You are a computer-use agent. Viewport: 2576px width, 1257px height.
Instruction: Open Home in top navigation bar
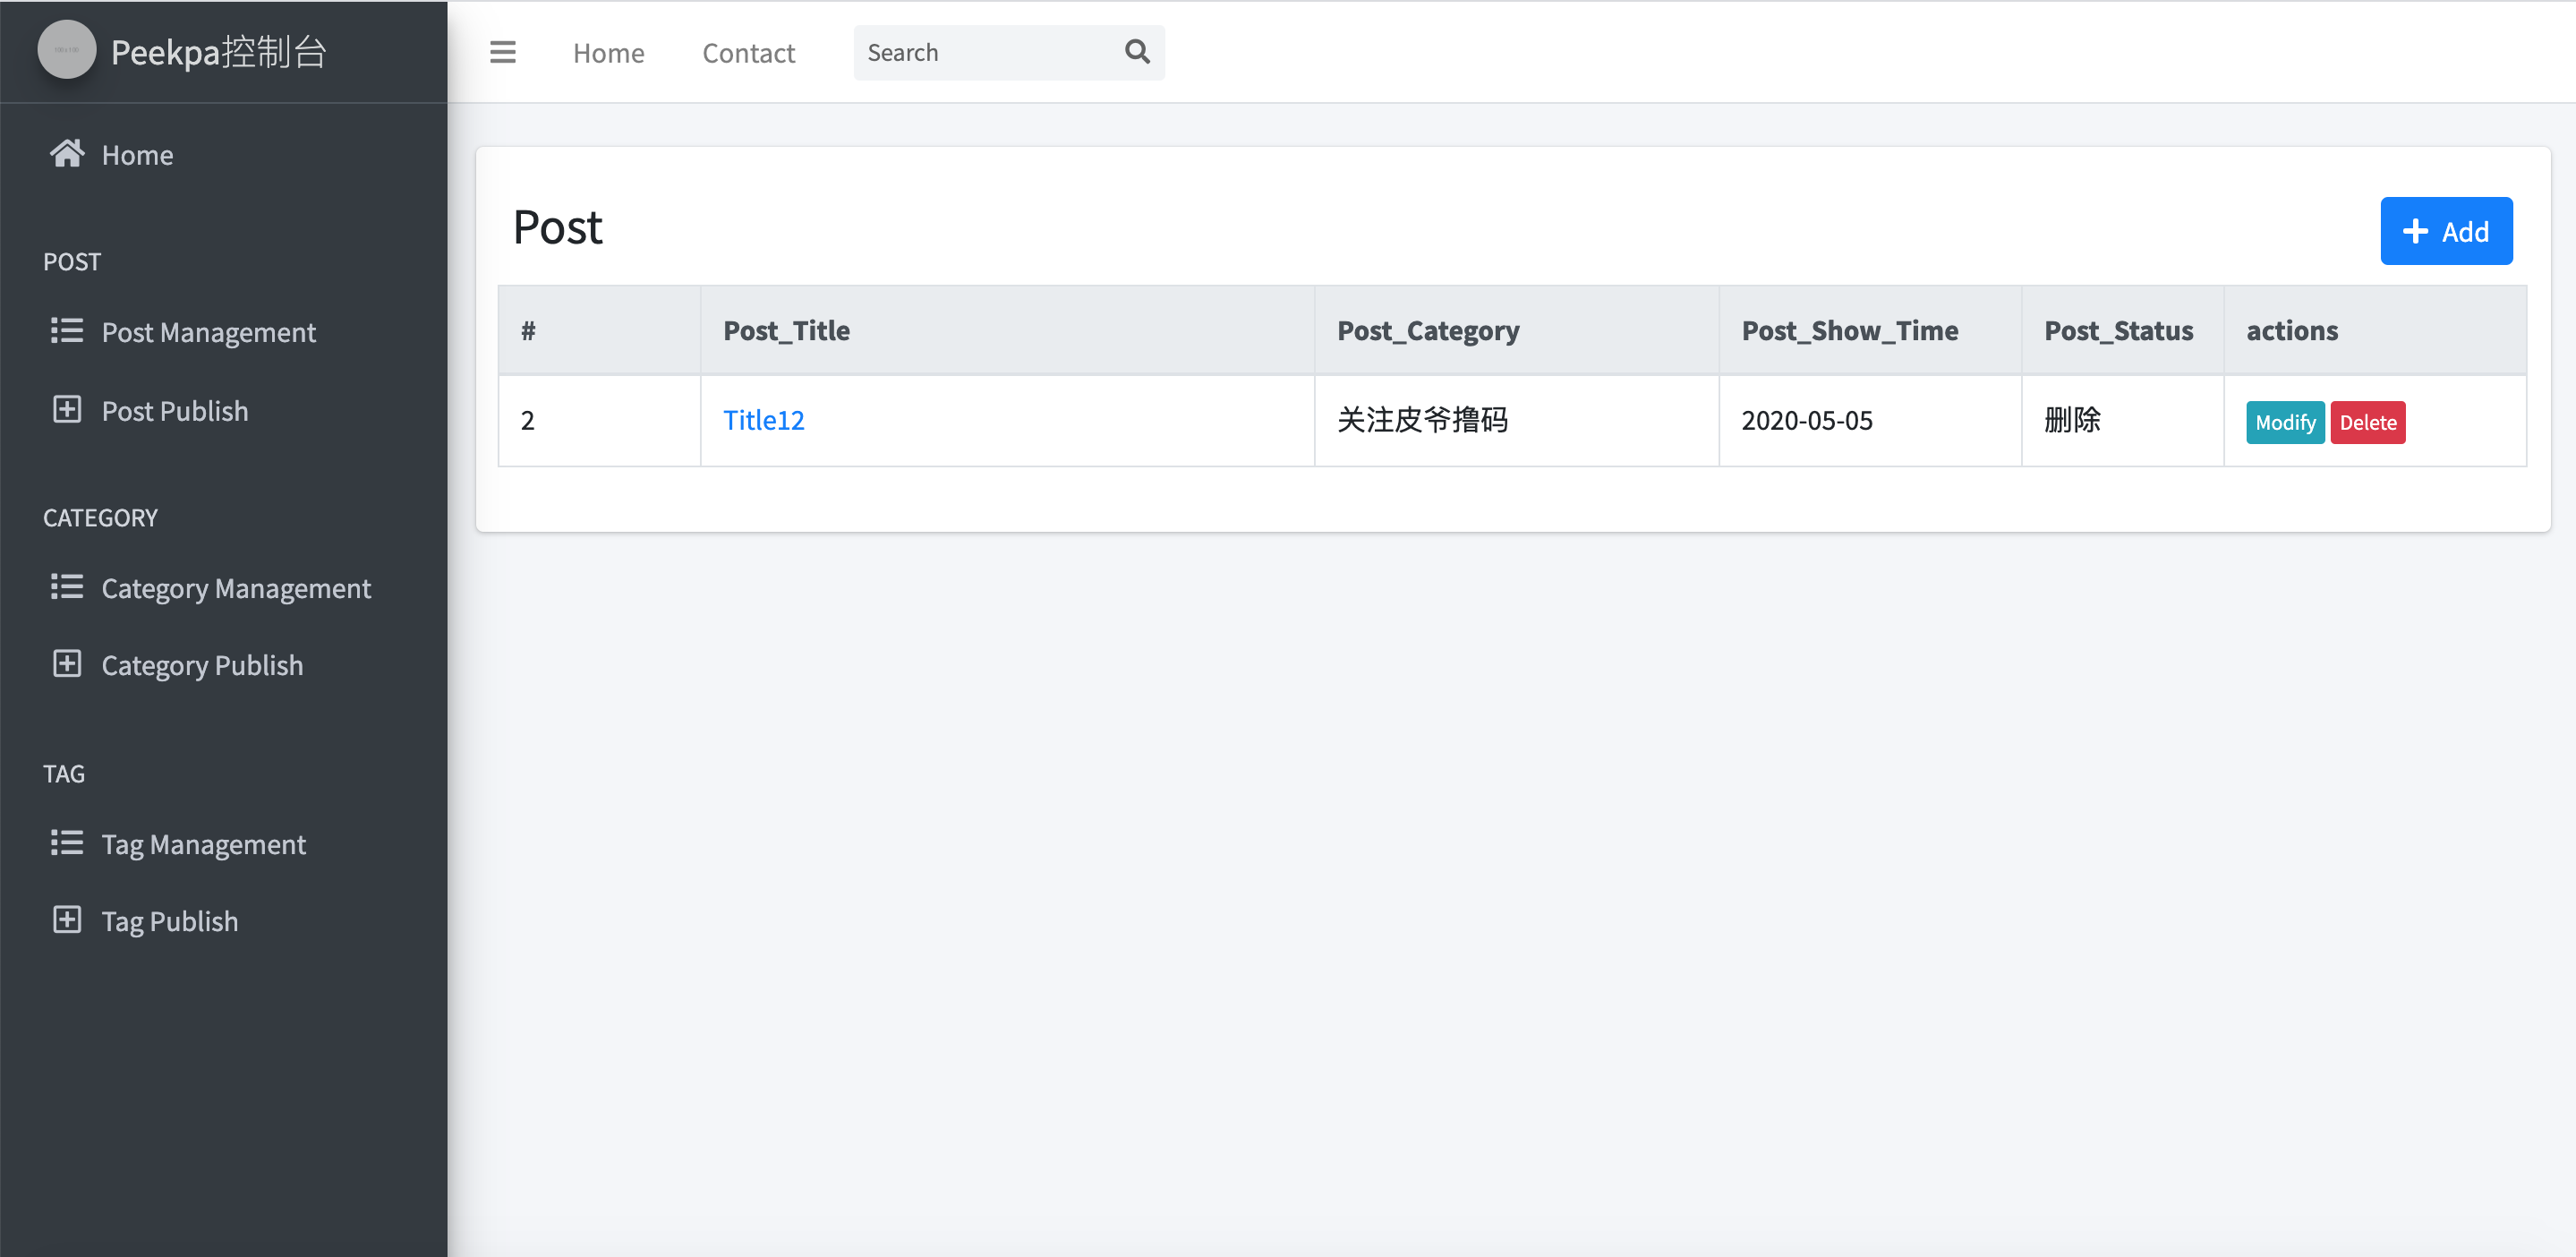pos(608,53)
